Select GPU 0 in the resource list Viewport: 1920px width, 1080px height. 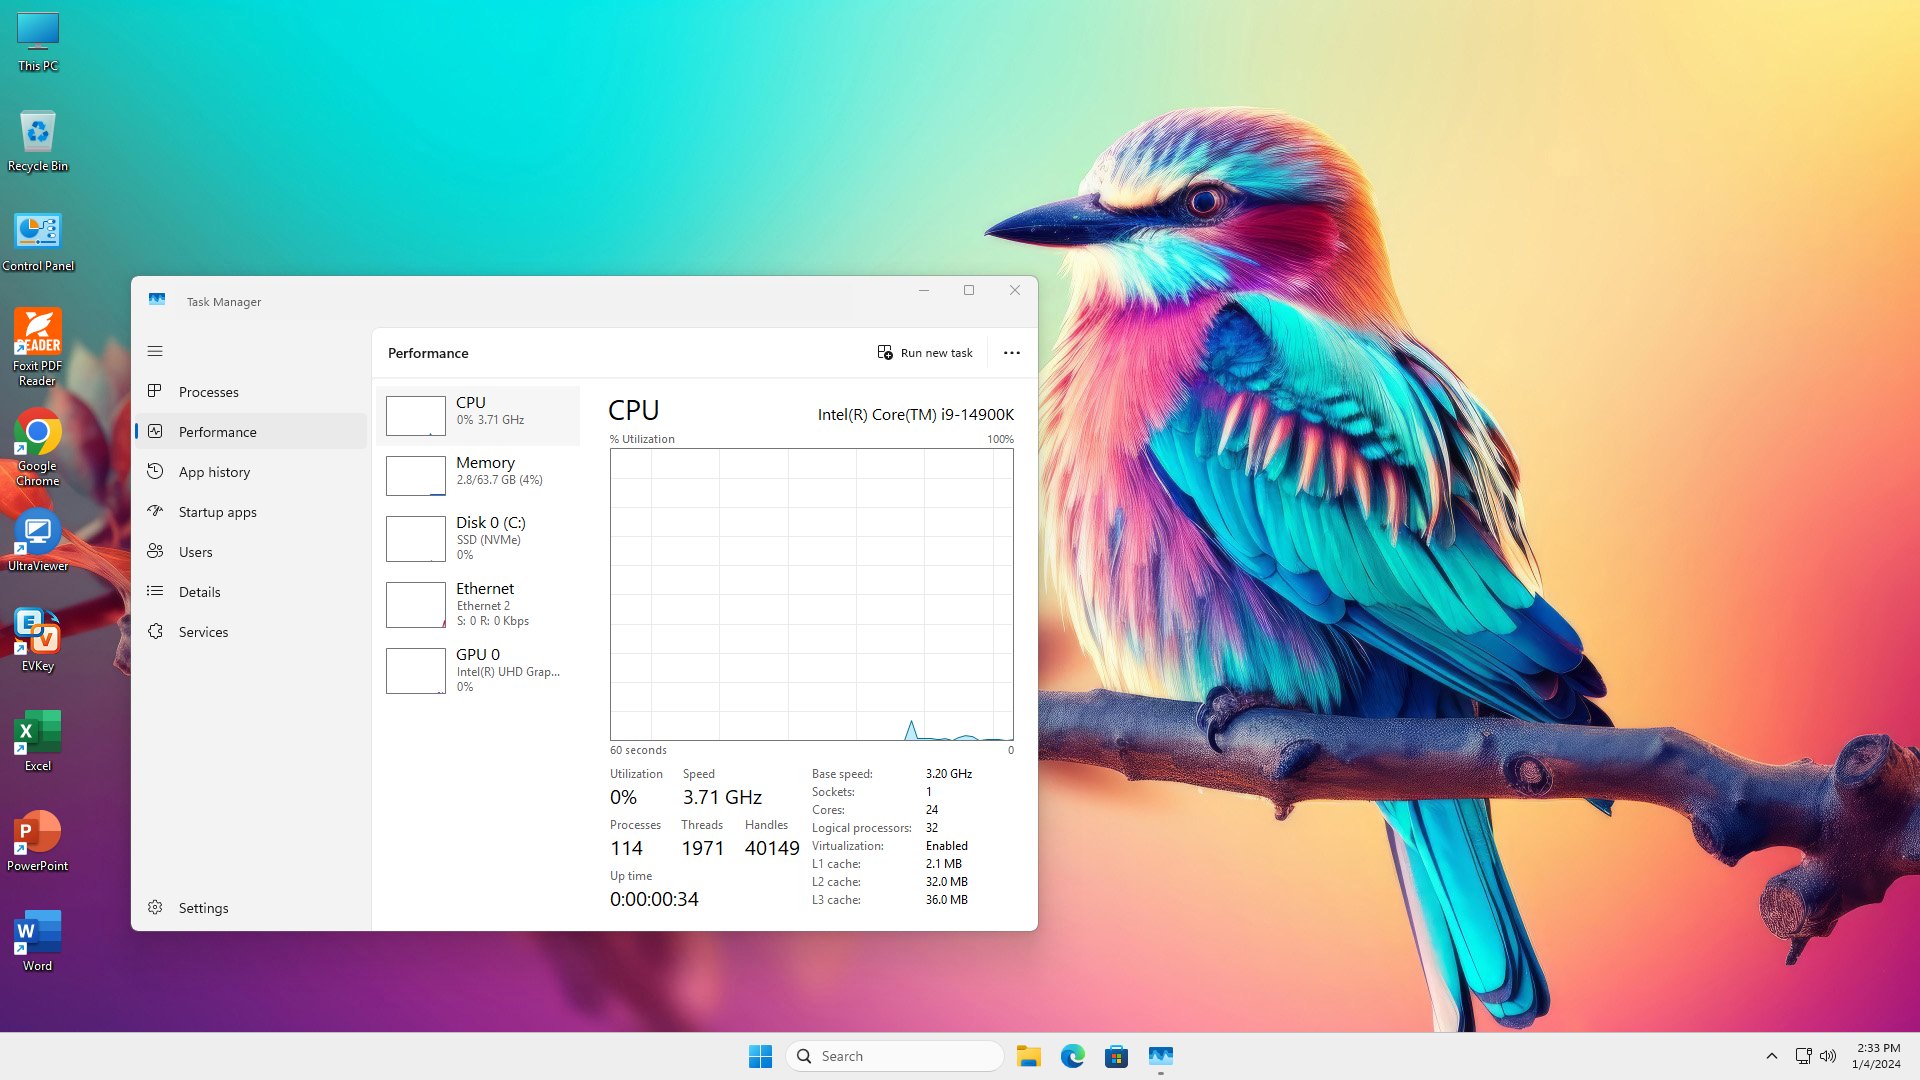coord(478,670)
